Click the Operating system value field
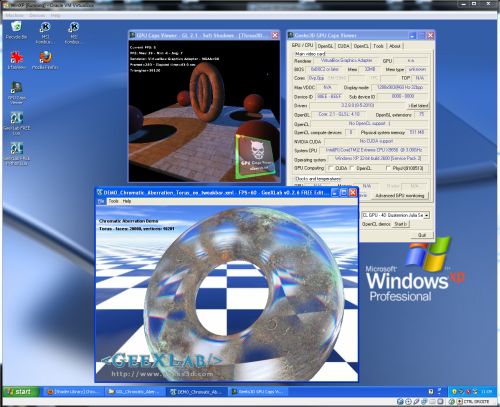This screenshot has height=407, width=500. click(x=378, y=159)
